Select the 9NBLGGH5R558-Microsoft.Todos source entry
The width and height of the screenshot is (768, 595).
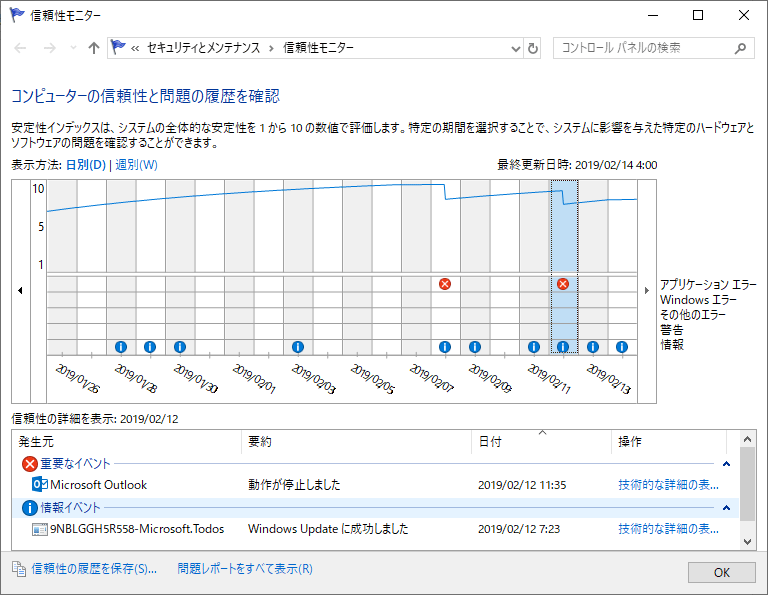coord(137,529)
